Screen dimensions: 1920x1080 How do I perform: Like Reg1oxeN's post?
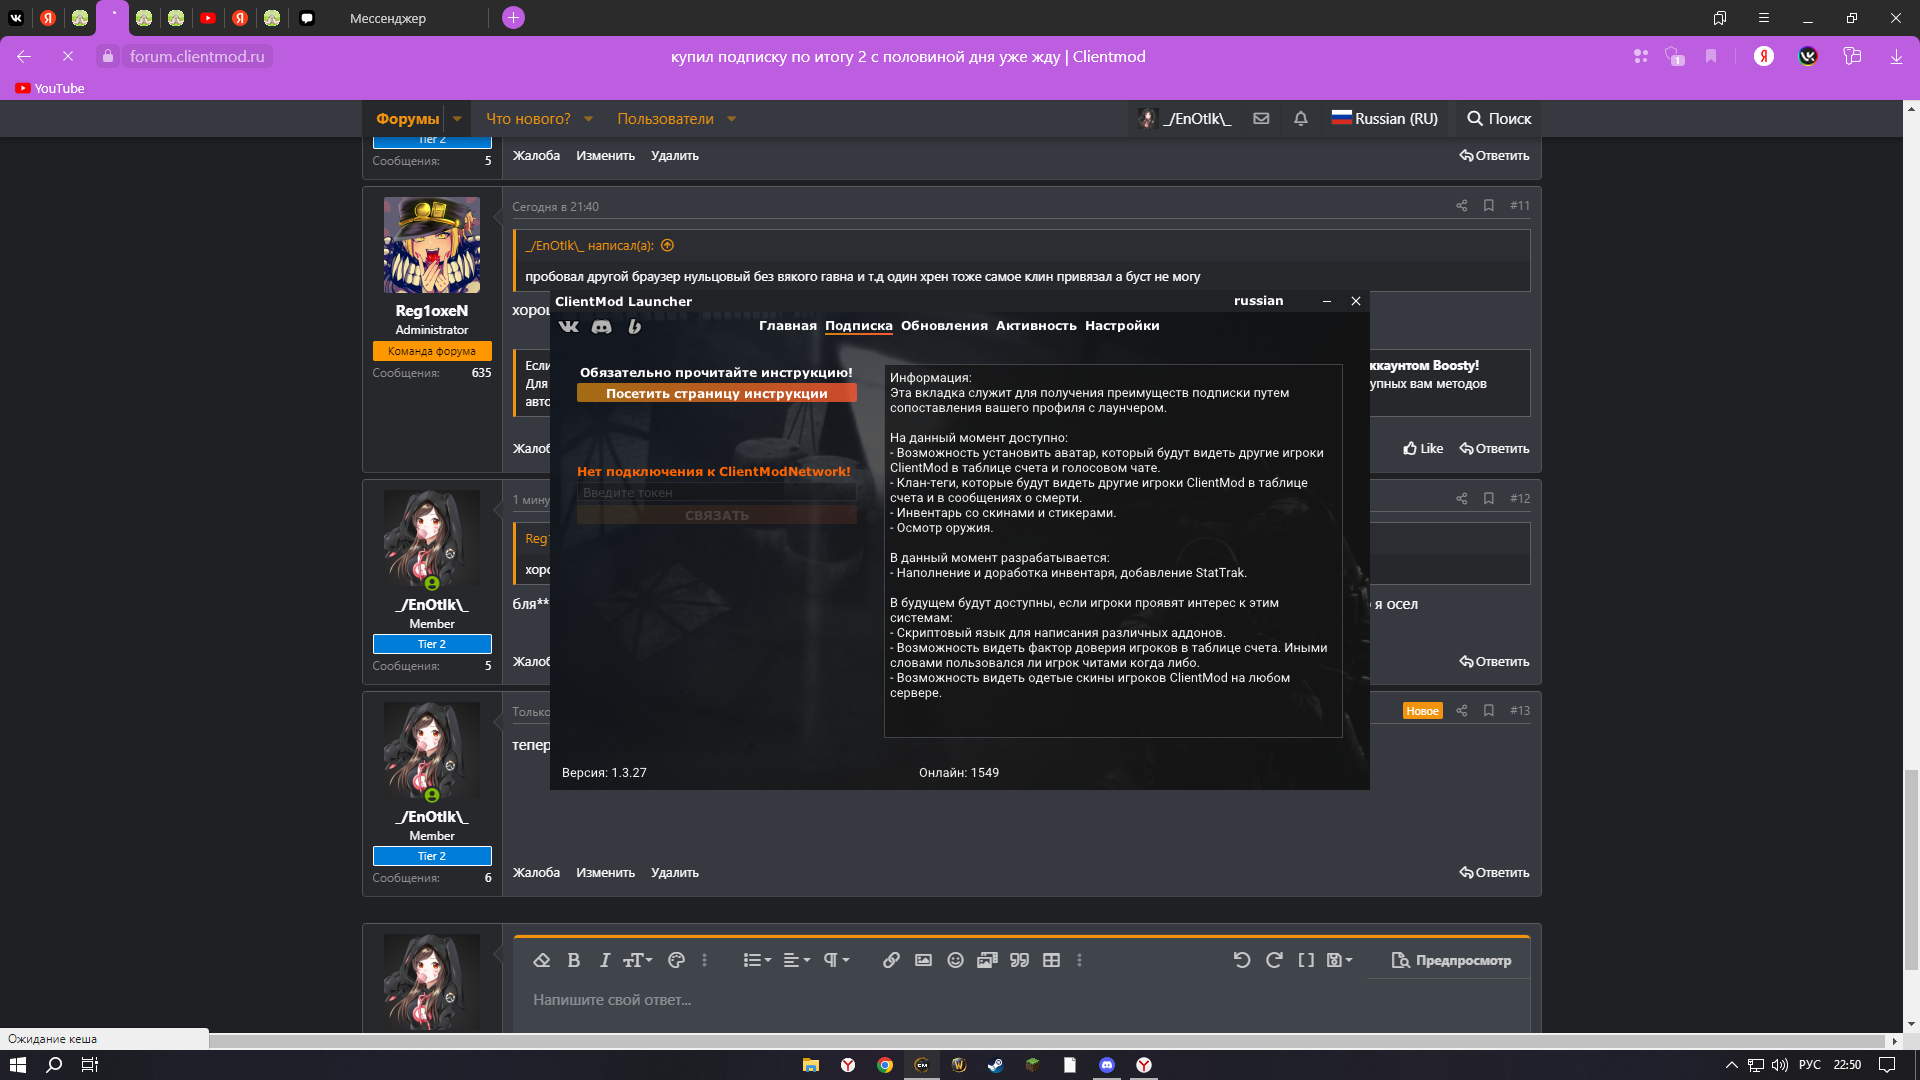(x=1423, y=448)
